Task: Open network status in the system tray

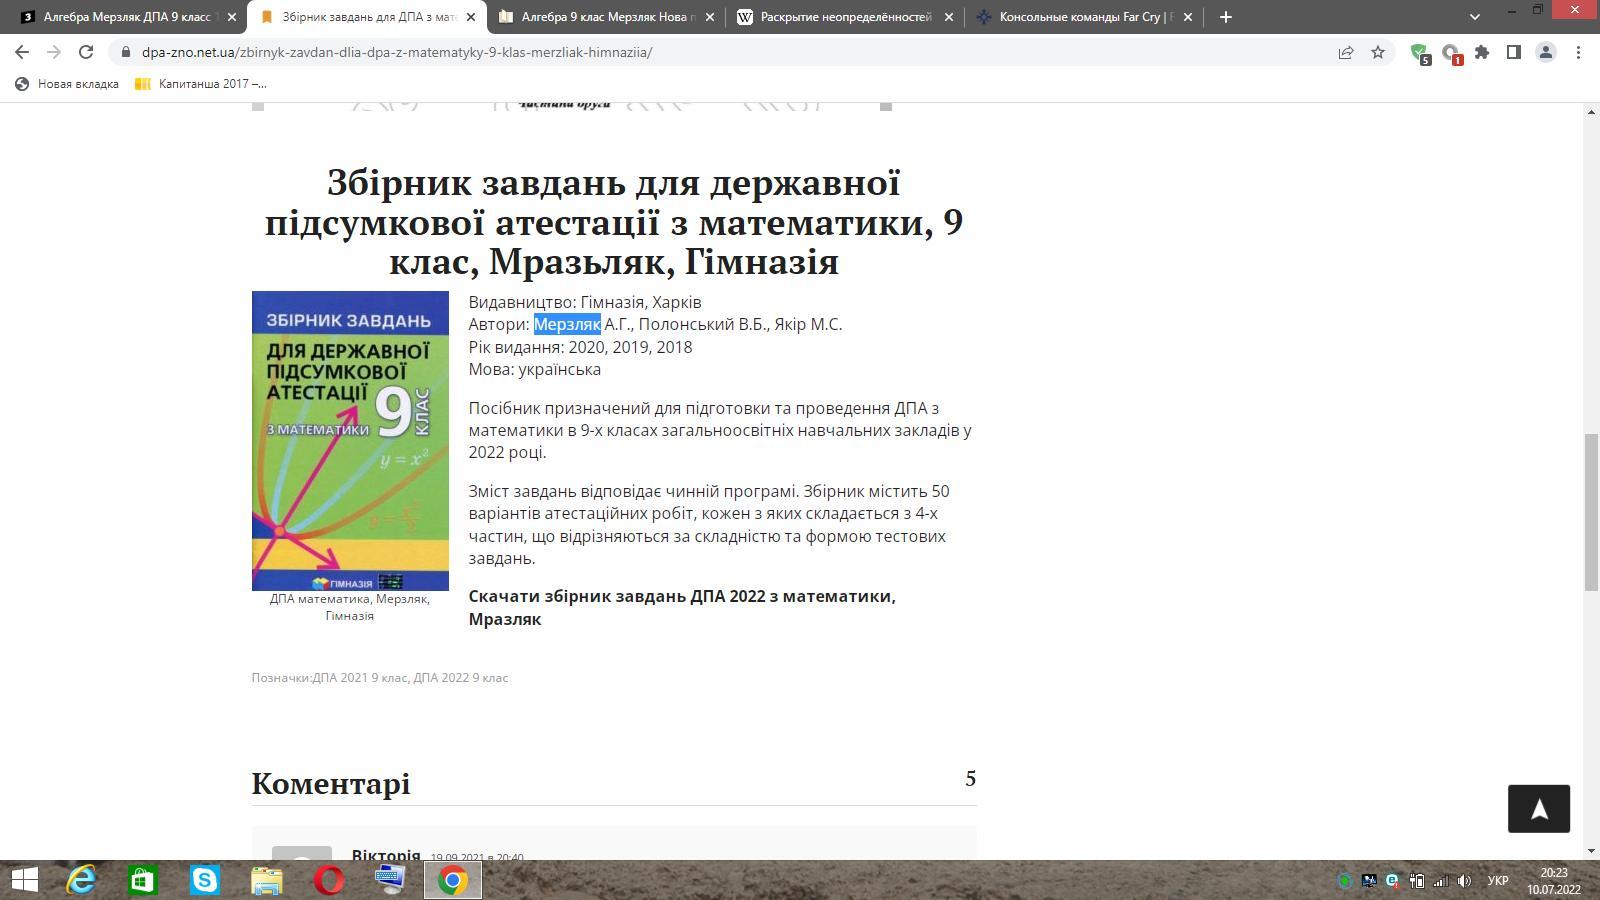Action: [1441, 881]
